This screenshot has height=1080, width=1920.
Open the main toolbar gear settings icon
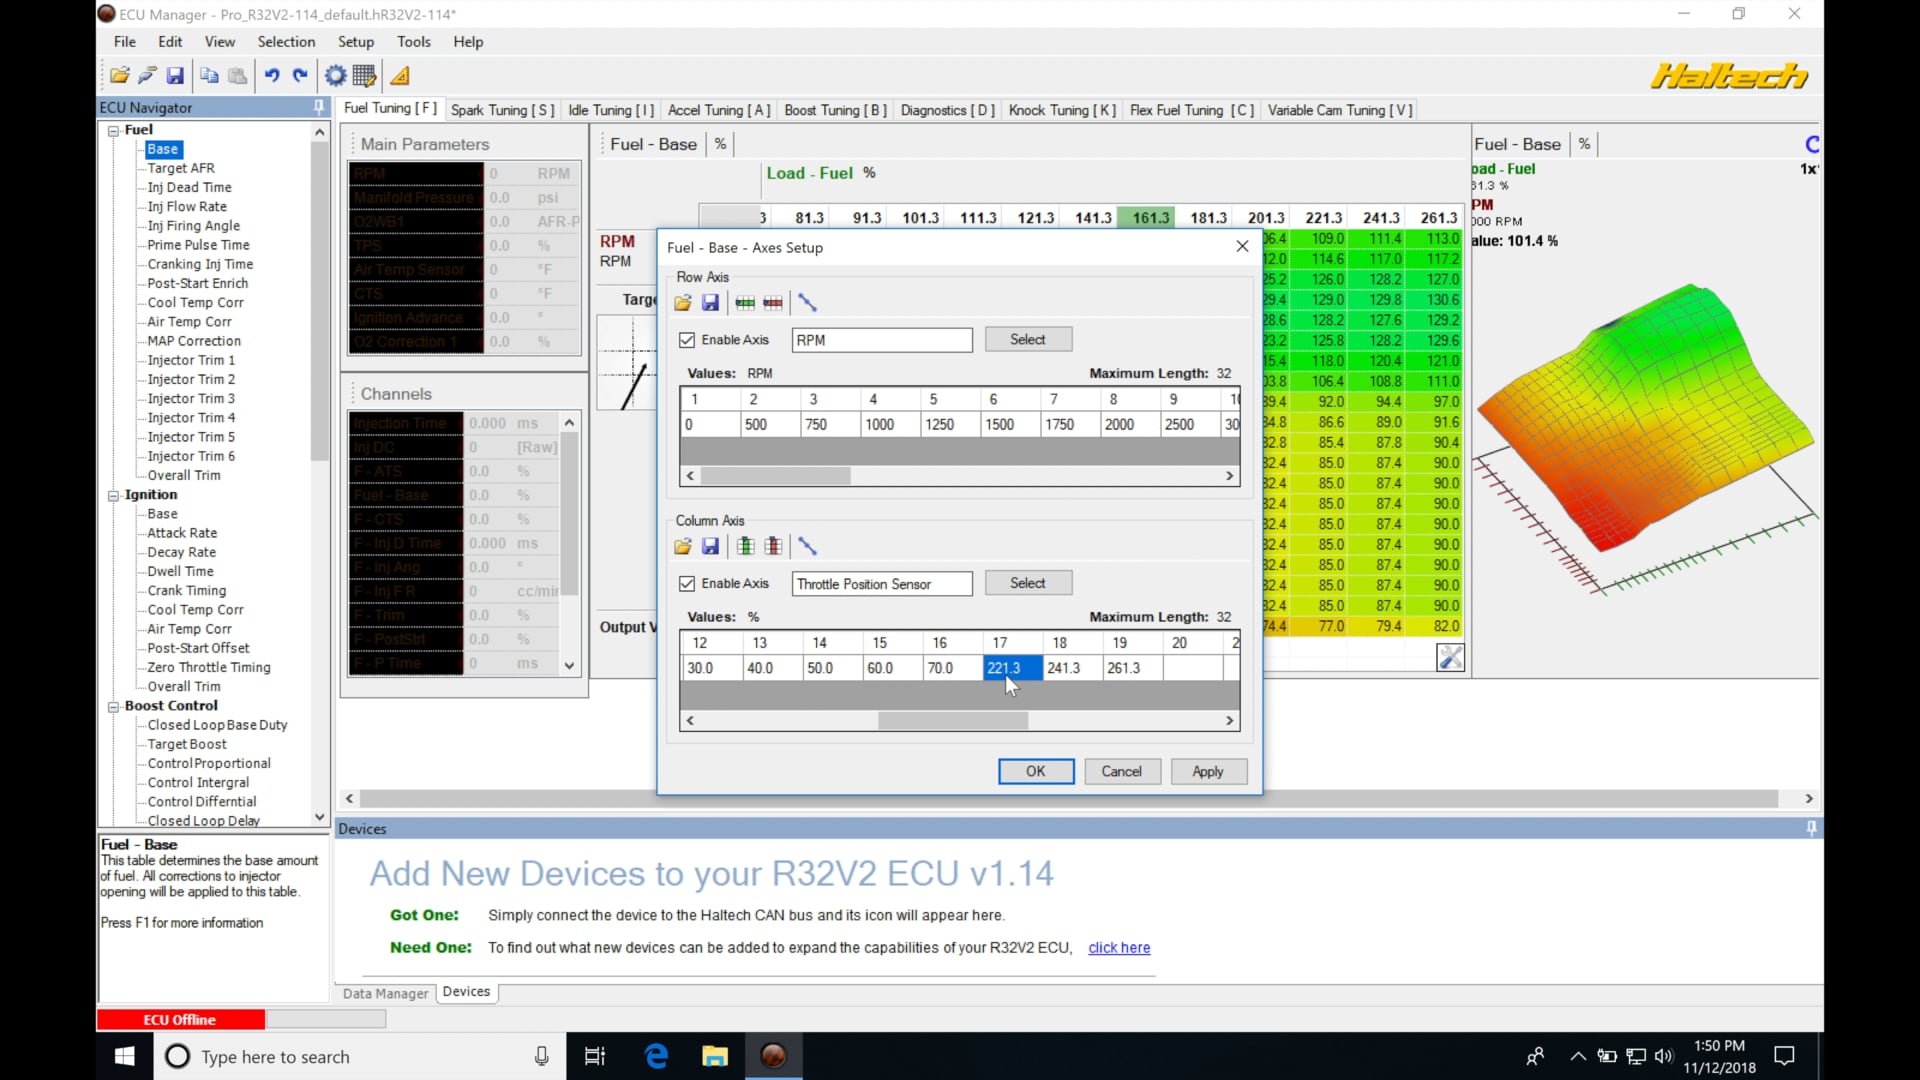click(x=336, y=76)
